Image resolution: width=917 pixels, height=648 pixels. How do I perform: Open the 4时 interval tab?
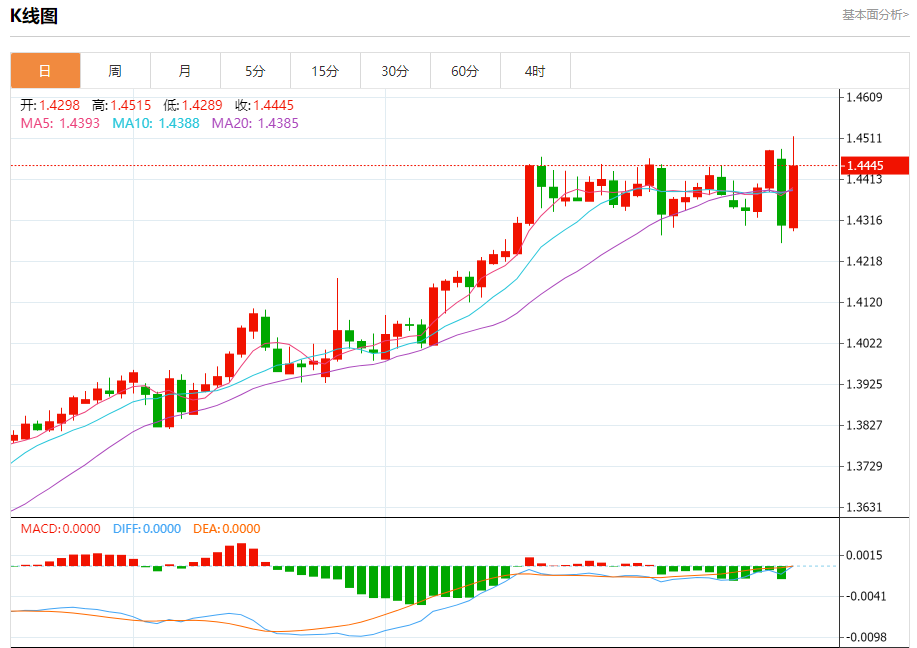(535, 71)
